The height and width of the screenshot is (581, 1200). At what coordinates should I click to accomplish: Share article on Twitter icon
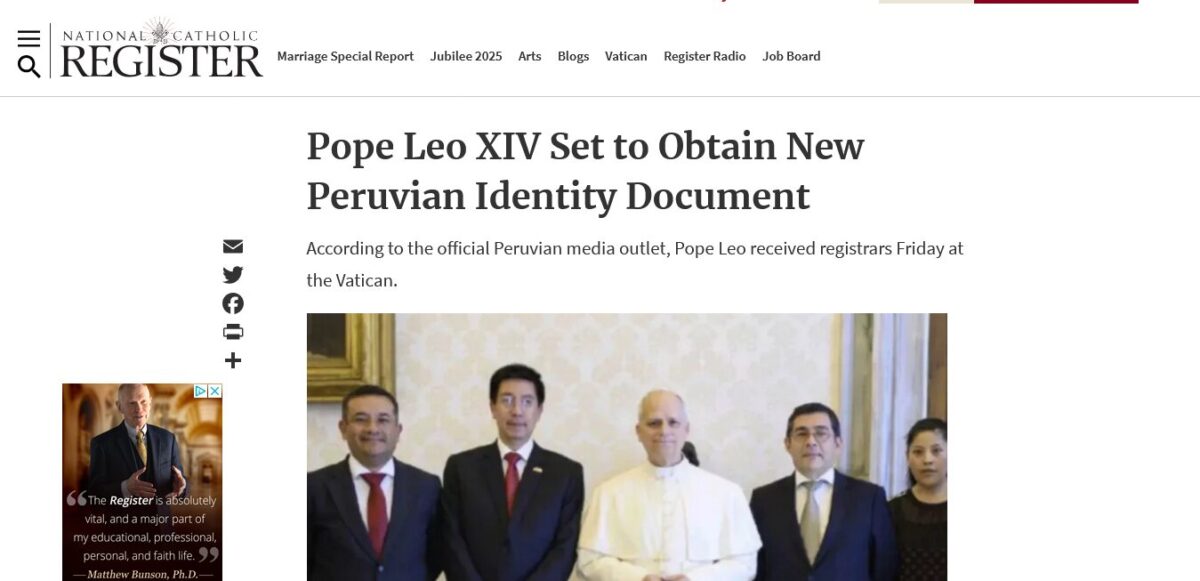click(x=233, y=275)
